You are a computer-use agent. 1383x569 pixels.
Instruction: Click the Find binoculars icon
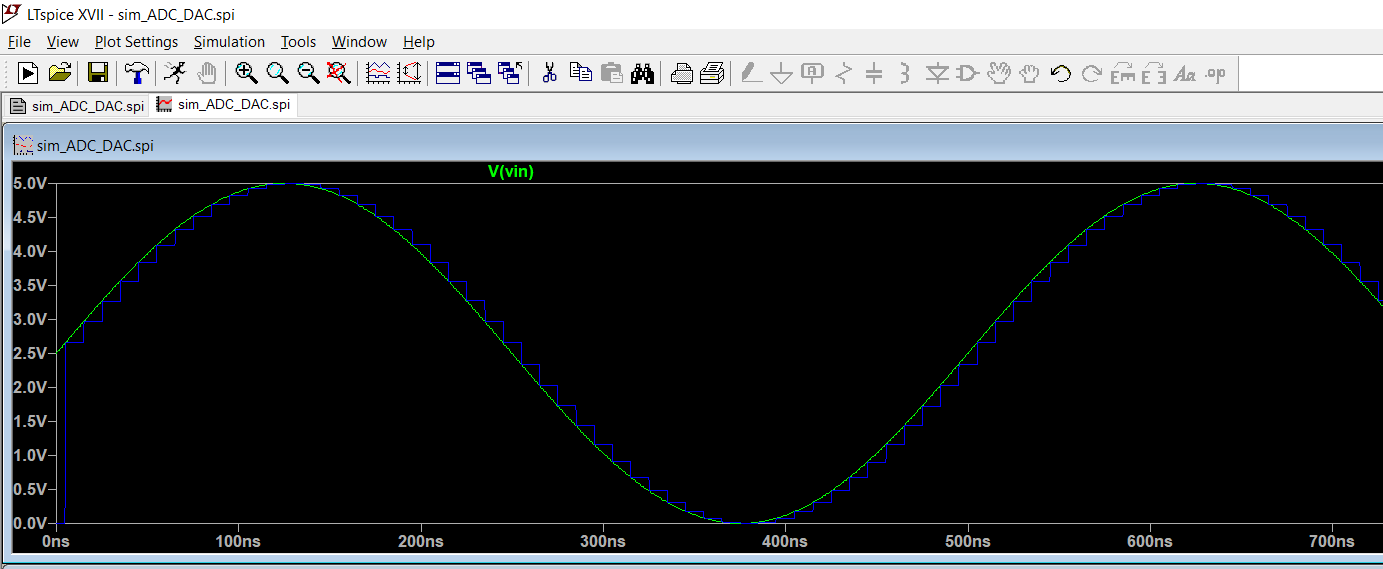click(642, 73)
